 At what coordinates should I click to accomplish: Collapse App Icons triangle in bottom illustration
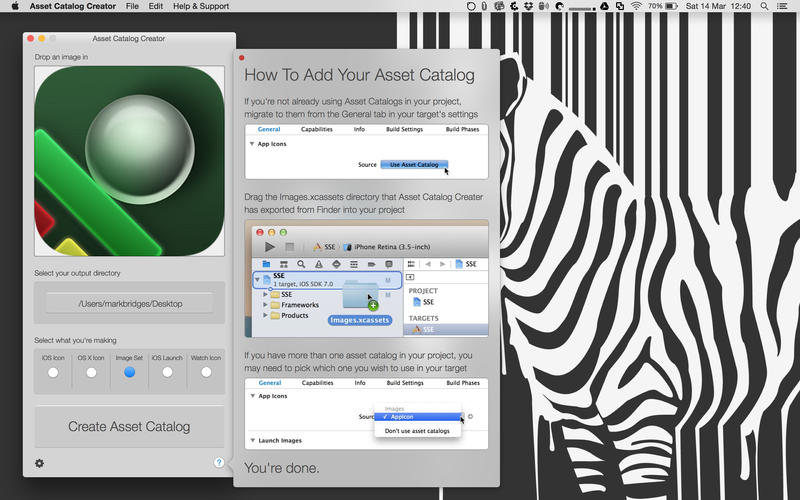[x=252, y=396]
